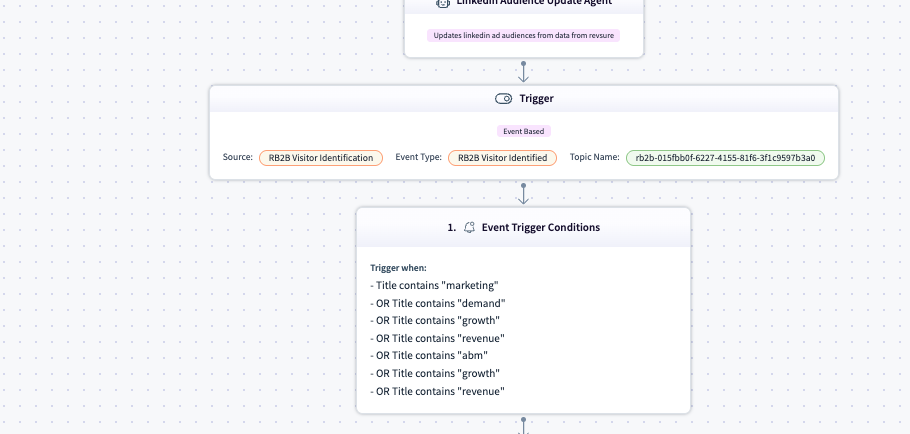Screen dimensions: 910x434
Task: Click the toggle icon beside Trigger heading
Action: click(503, 99)
